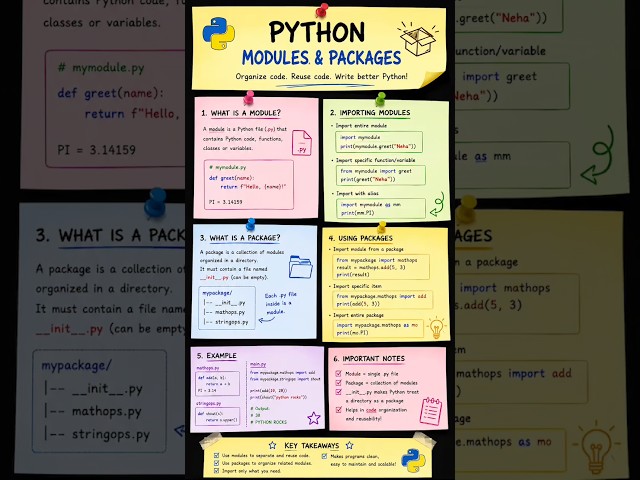Click the blue folder icon in the package note
The width and height of the screenshot is (640, 480).
[x=300, y=267]
